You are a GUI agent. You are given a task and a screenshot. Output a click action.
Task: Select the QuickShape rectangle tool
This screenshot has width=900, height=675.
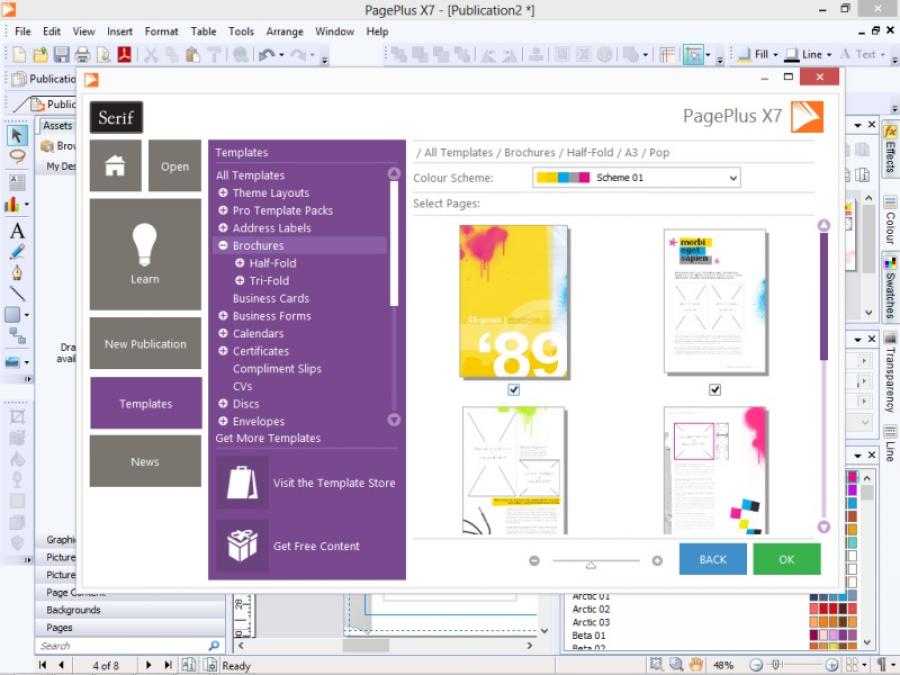[13, 315]
